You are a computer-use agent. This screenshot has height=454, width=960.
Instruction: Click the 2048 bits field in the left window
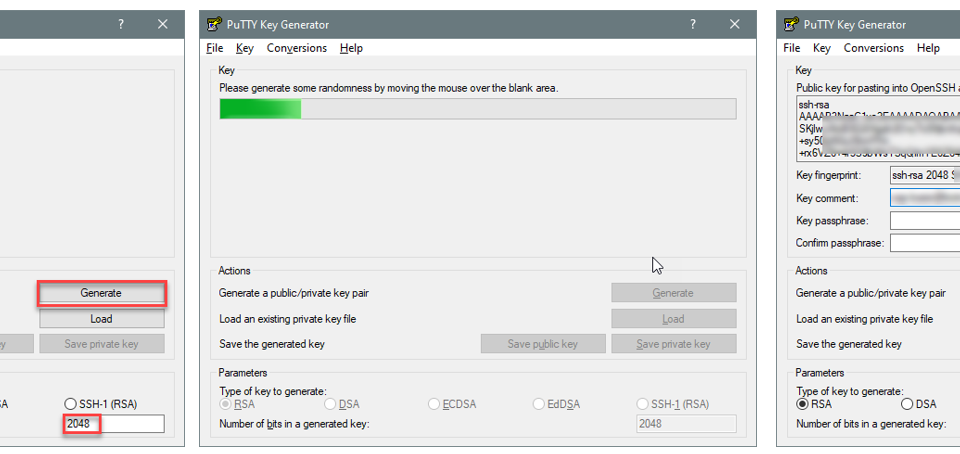tap(114, 423)
